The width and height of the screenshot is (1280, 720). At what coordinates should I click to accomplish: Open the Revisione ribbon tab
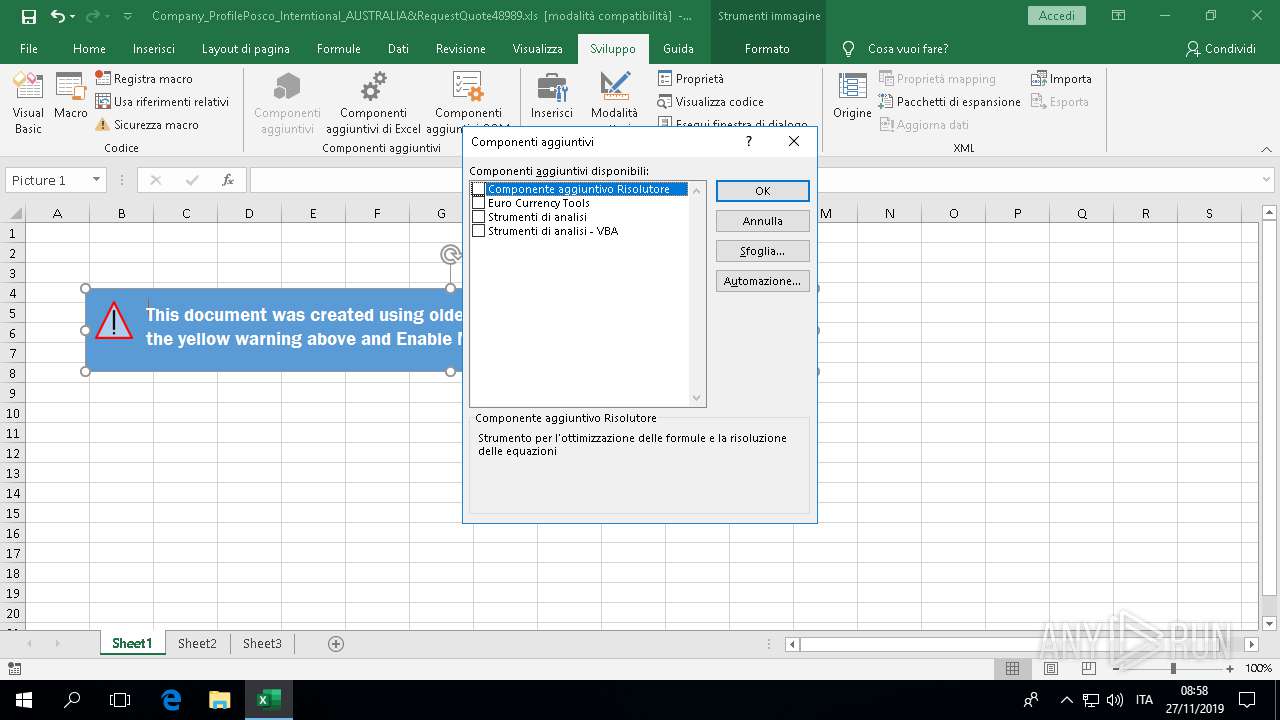click(x=461, y=49)
